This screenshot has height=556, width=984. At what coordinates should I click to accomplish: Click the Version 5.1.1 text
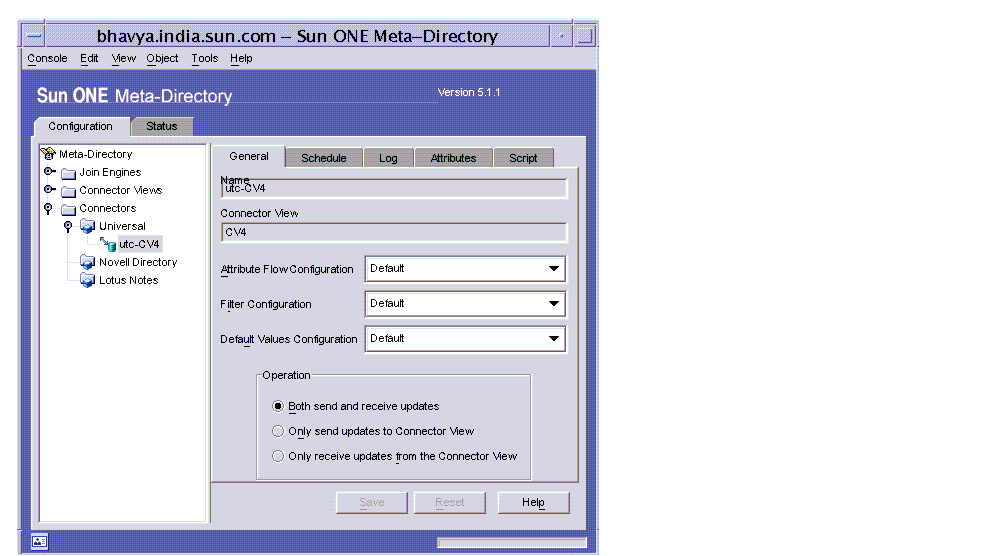coord(469,92)
